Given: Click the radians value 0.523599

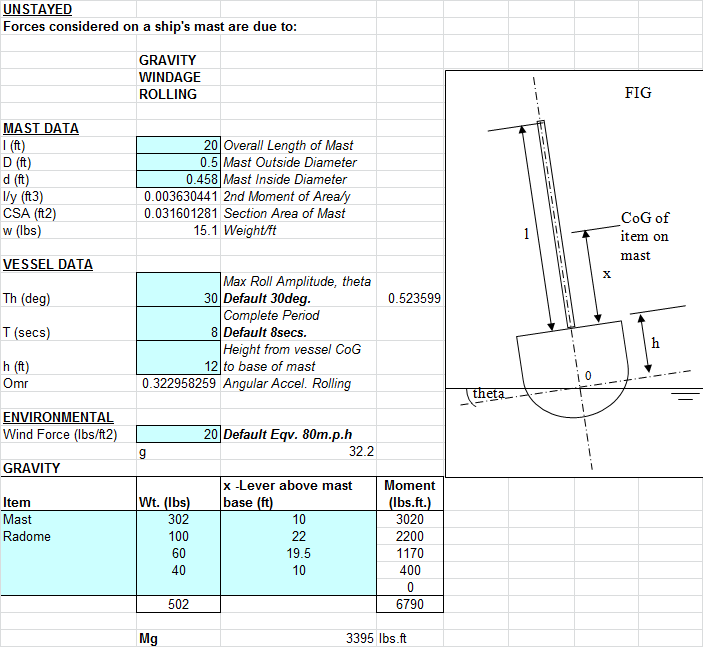Looking at the screenshot, I should pyautogui.click(x=414, y=299).
